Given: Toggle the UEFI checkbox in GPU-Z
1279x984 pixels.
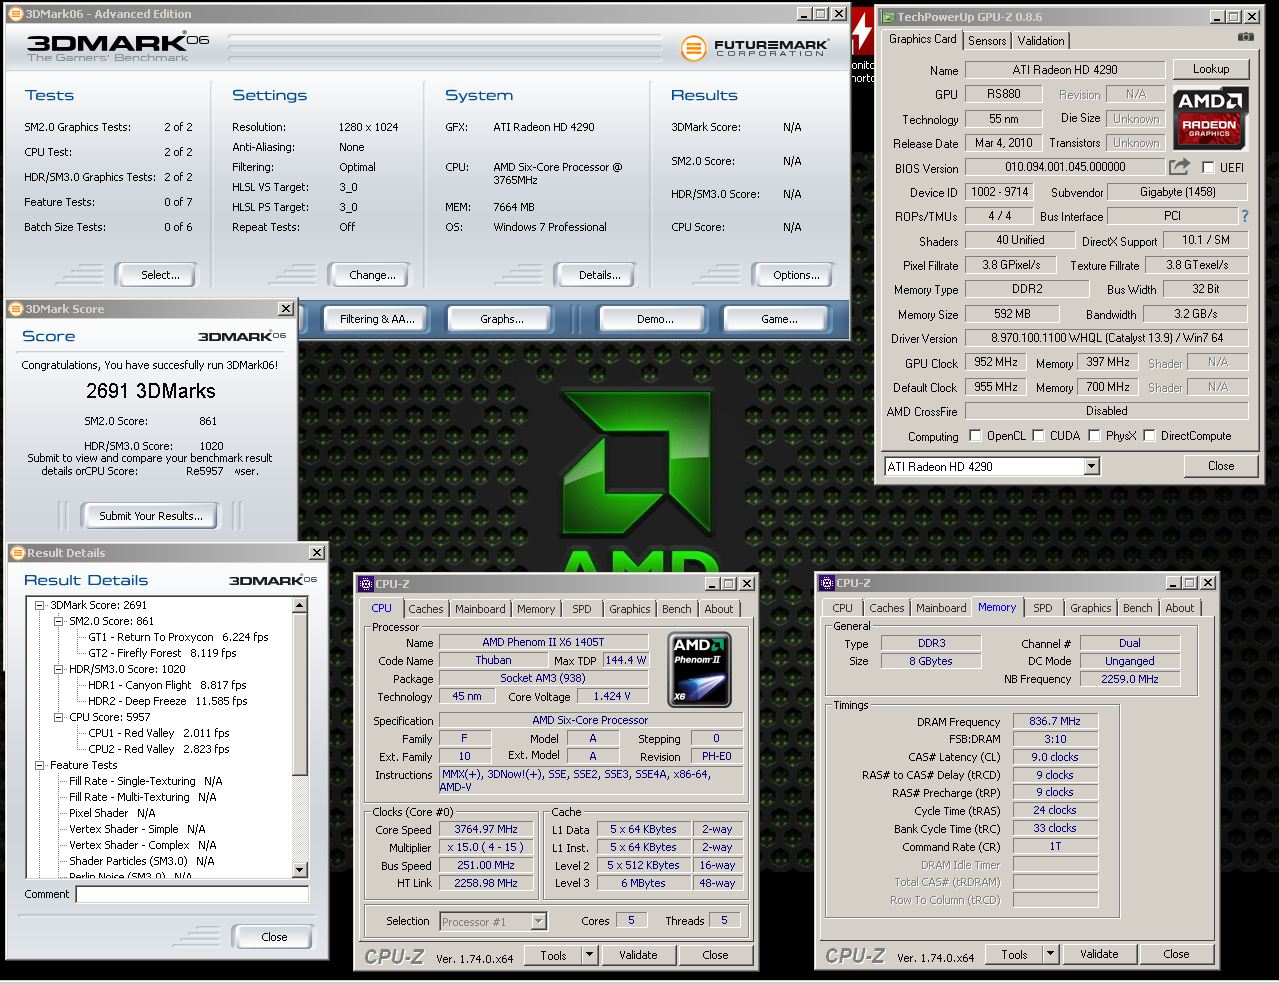Looking at the screenshot, I should tap(1208, 167).
